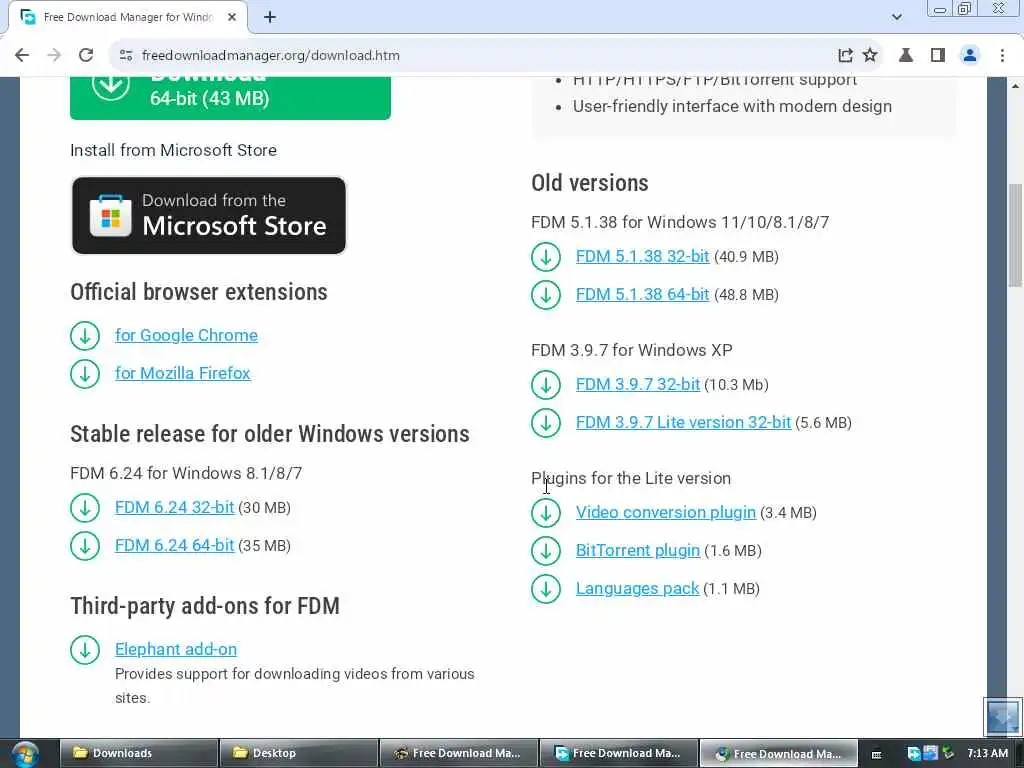Click the download icon beside for Google Chrome
This screenshot has width=1024, height=768.
coord(85,336)
